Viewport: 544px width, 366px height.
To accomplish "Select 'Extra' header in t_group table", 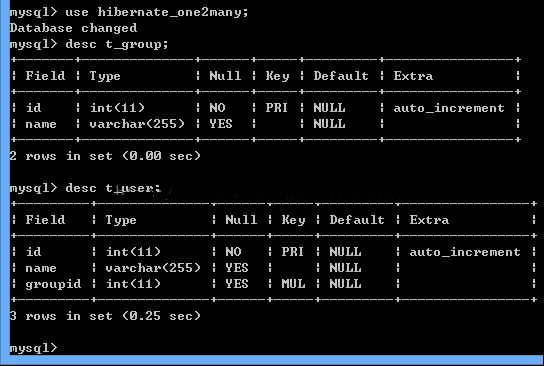I will (x=413, y=76).
